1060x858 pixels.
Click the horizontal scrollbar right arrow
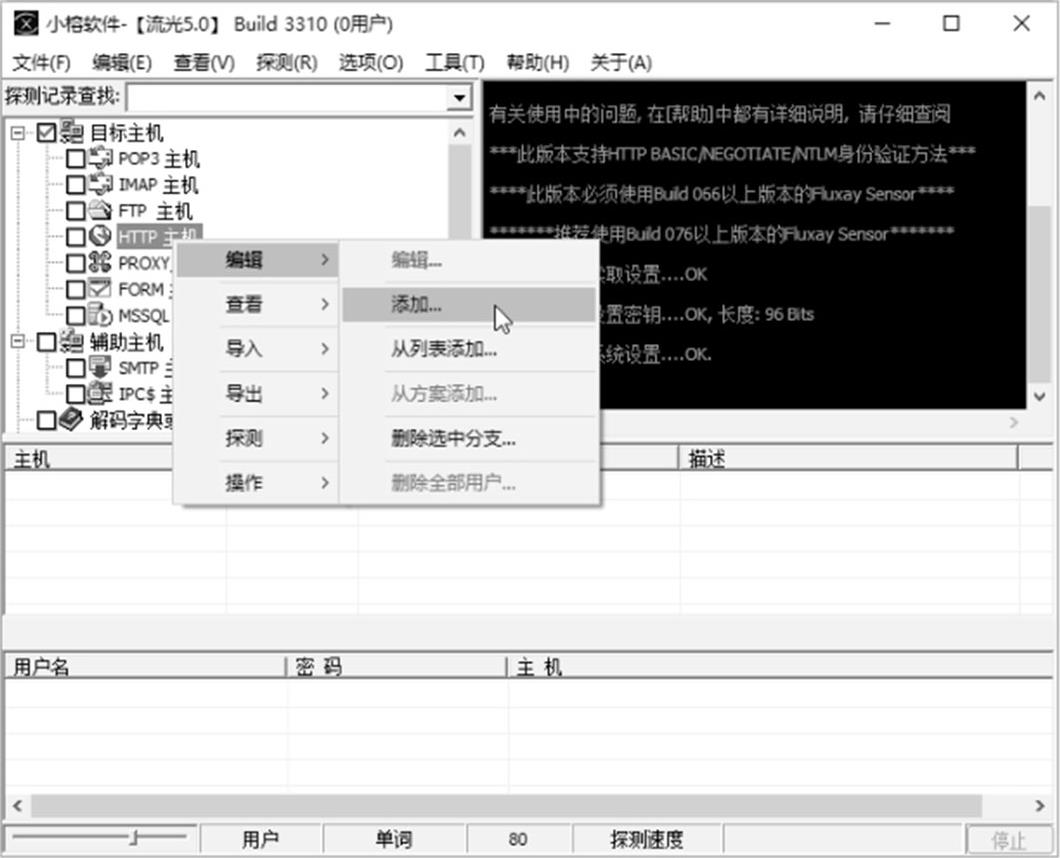click(1040, 805)
